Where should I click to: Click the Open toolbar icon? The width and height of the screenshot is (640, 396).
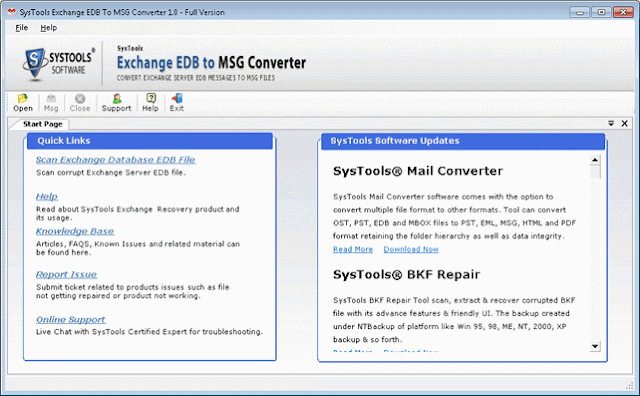[22, 102]
